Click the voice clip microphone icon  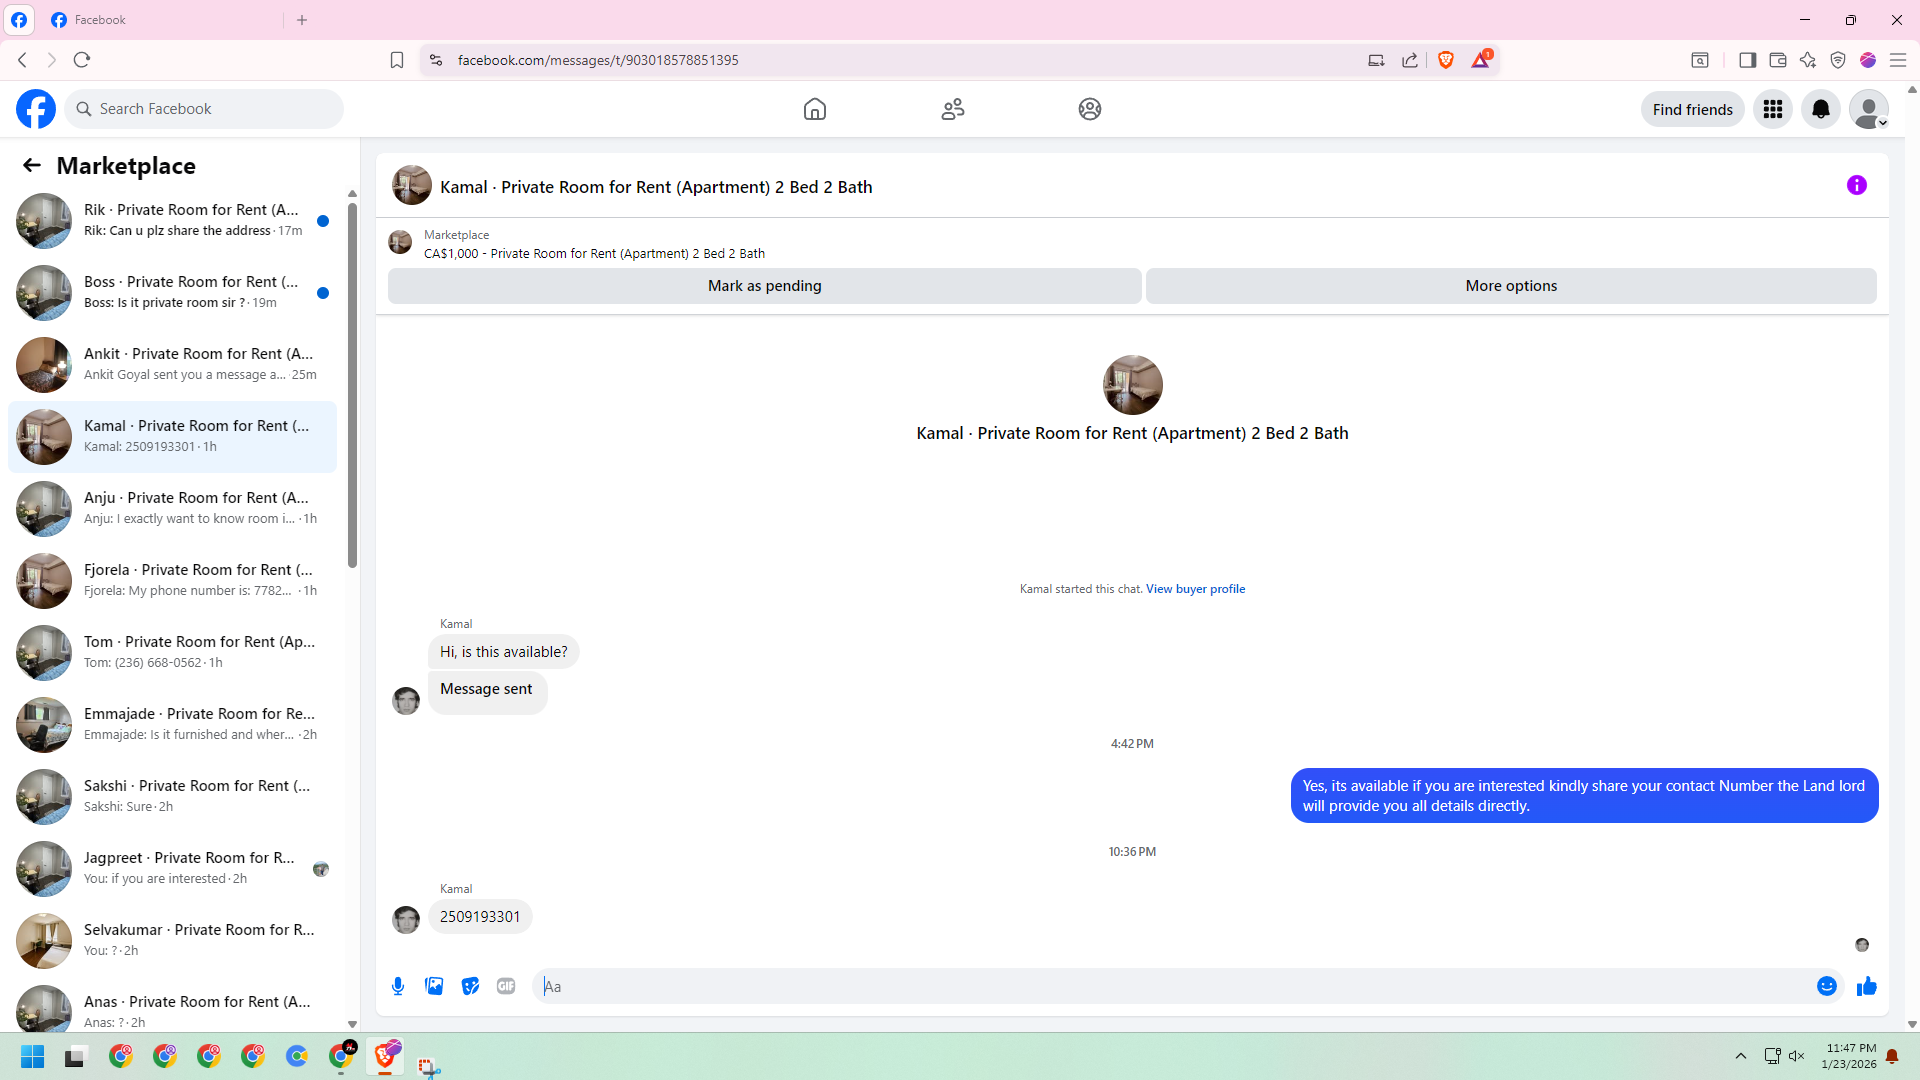(x=398, y=986)
